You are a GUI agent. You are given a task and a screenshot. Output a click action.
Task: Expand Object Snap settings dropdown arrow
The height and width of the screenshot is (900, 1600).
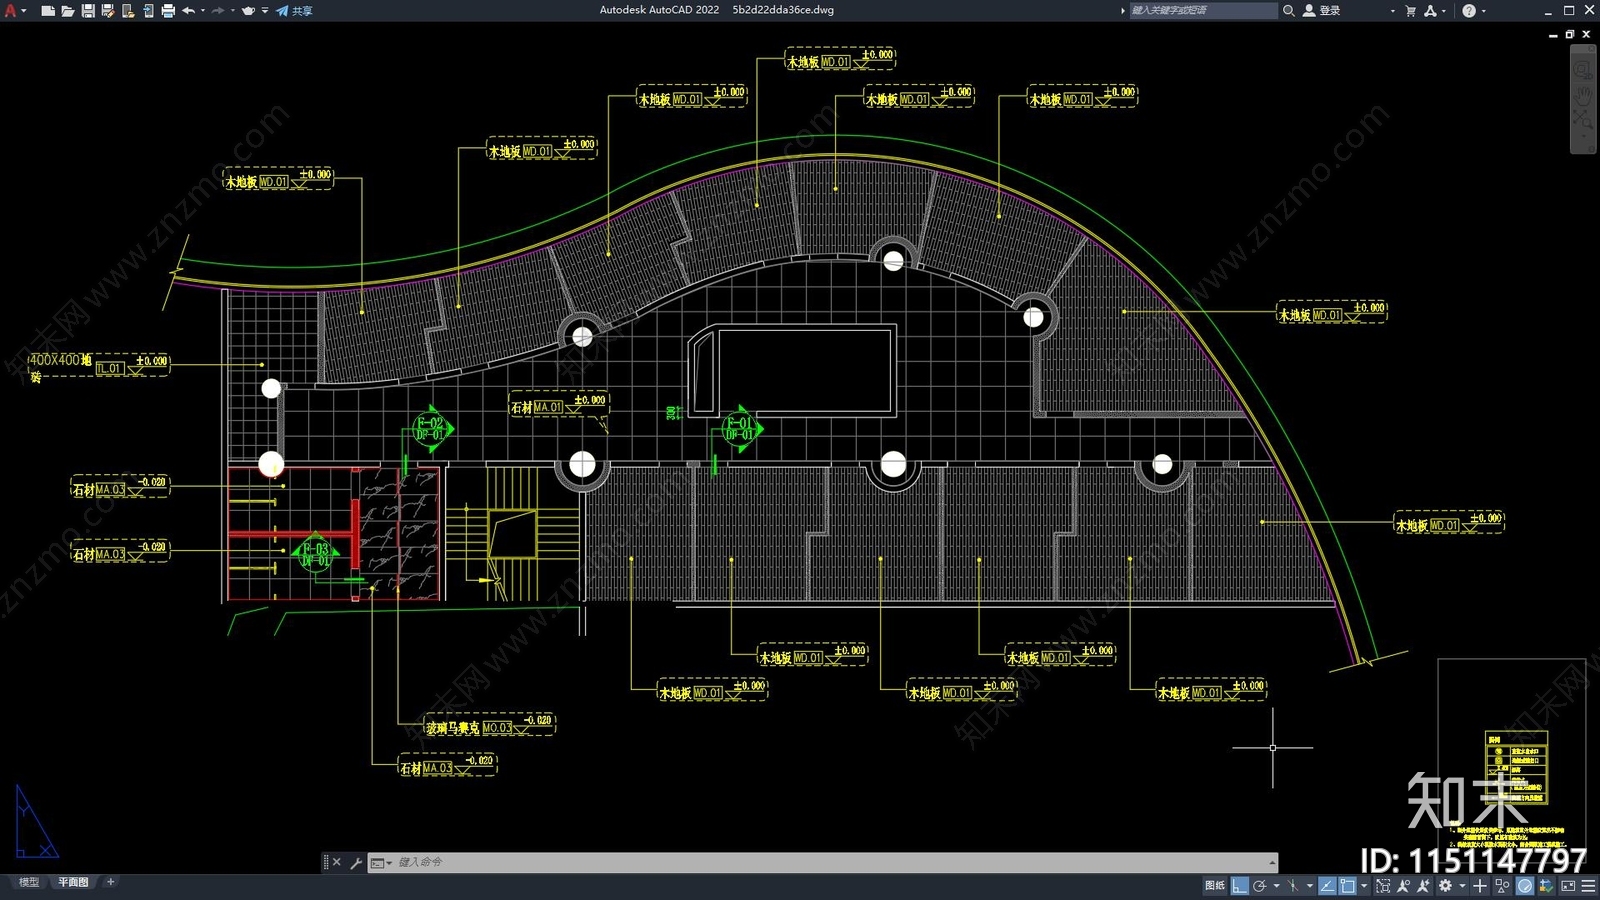point(1364,885)
